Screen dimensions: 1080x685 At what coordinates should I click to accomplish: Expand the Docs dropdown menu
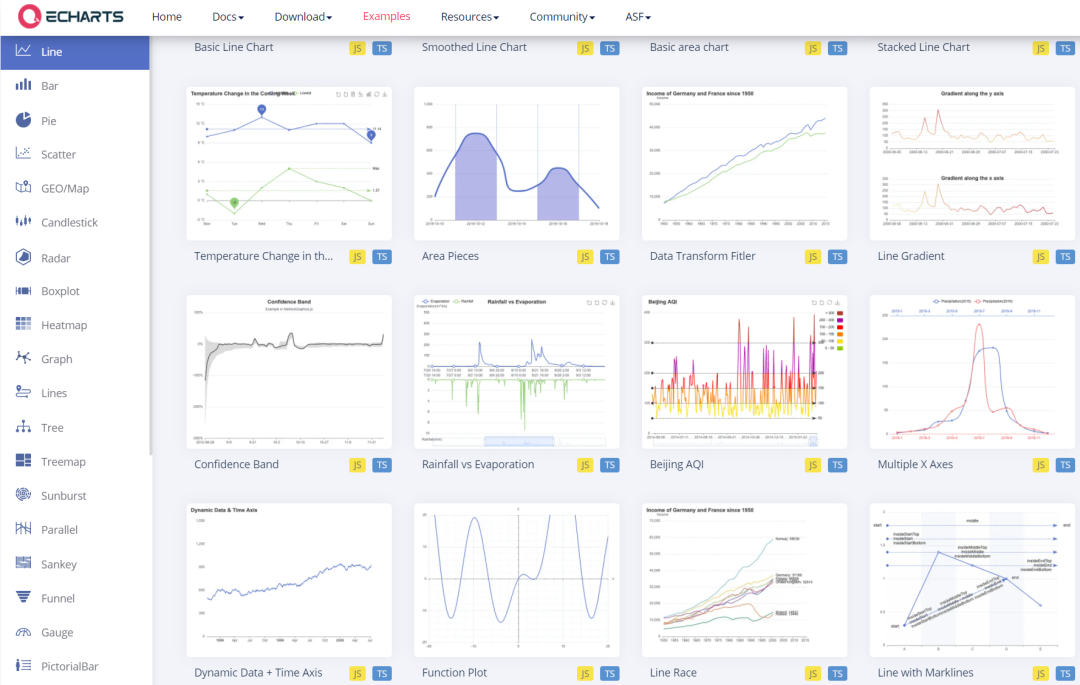[x=228, y=17]
